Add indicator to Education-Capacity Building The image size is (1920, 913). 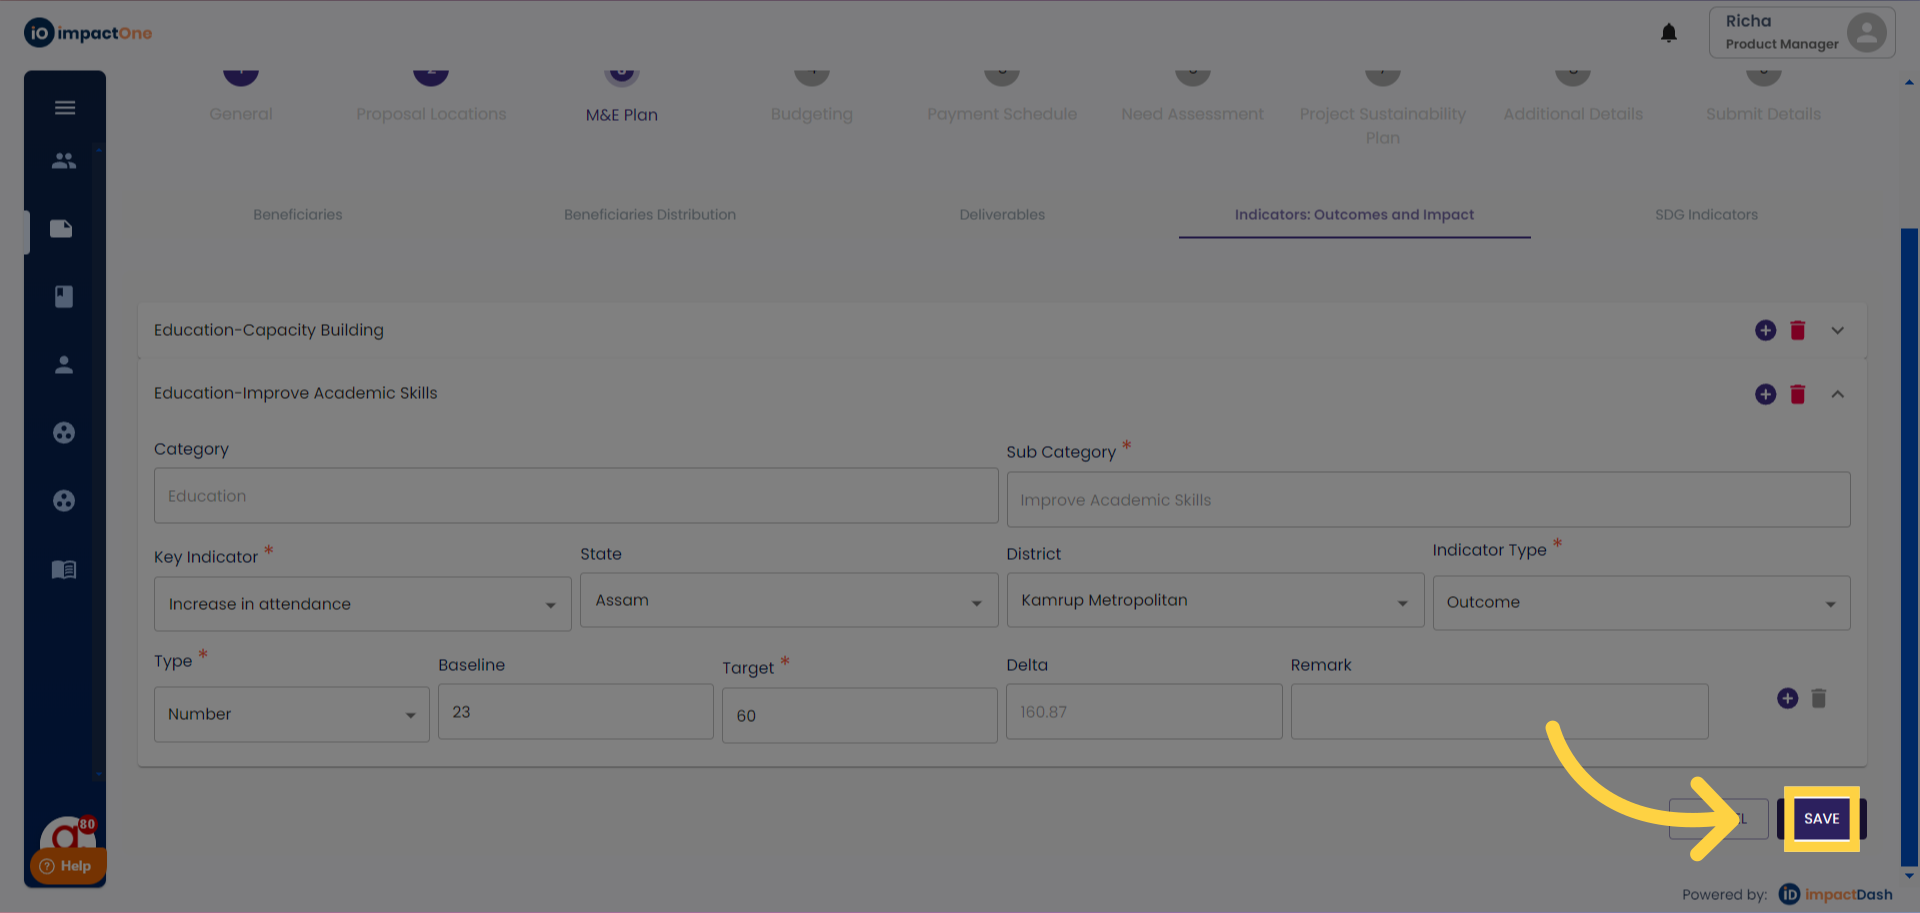1765,330
